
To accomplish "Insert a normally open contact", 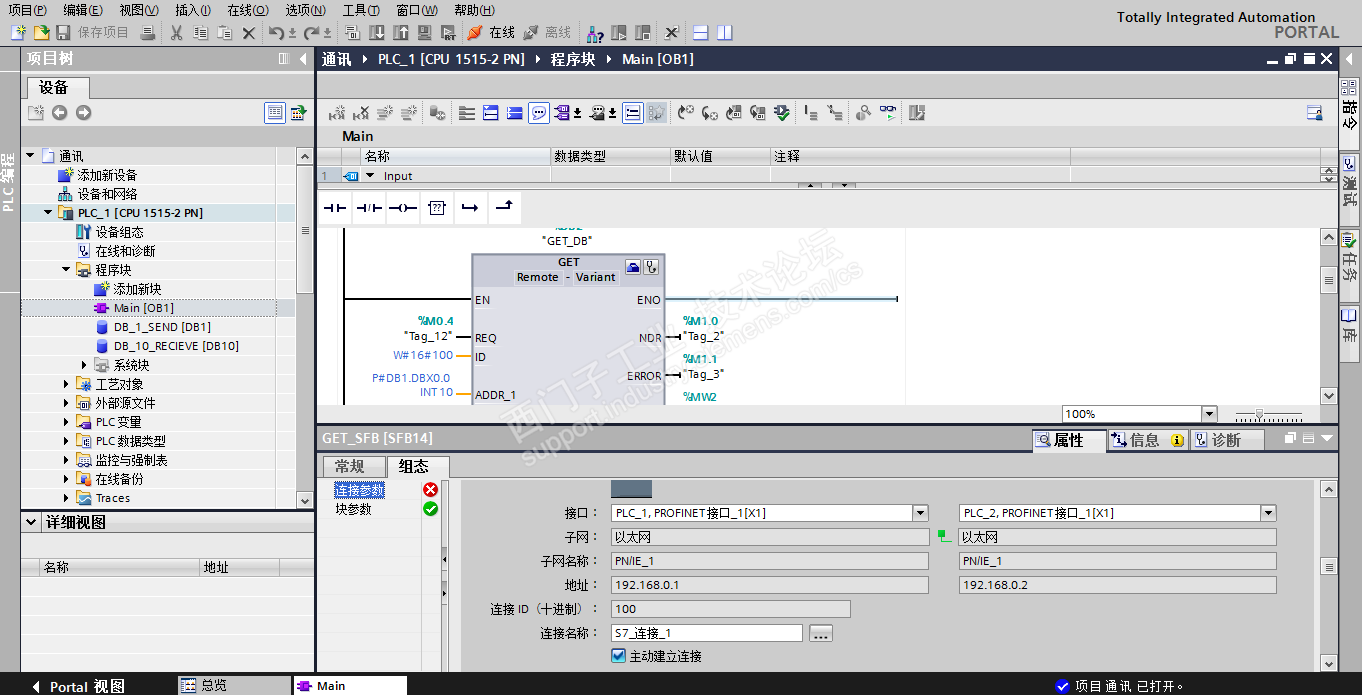I will pos(334,208).
